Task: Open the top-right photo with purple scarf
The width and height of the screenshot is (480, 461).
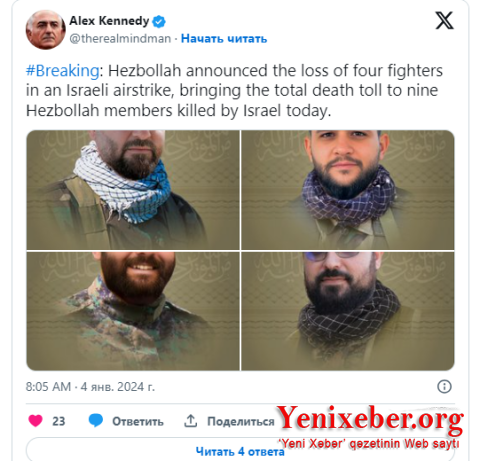Action: pos(348,190)
